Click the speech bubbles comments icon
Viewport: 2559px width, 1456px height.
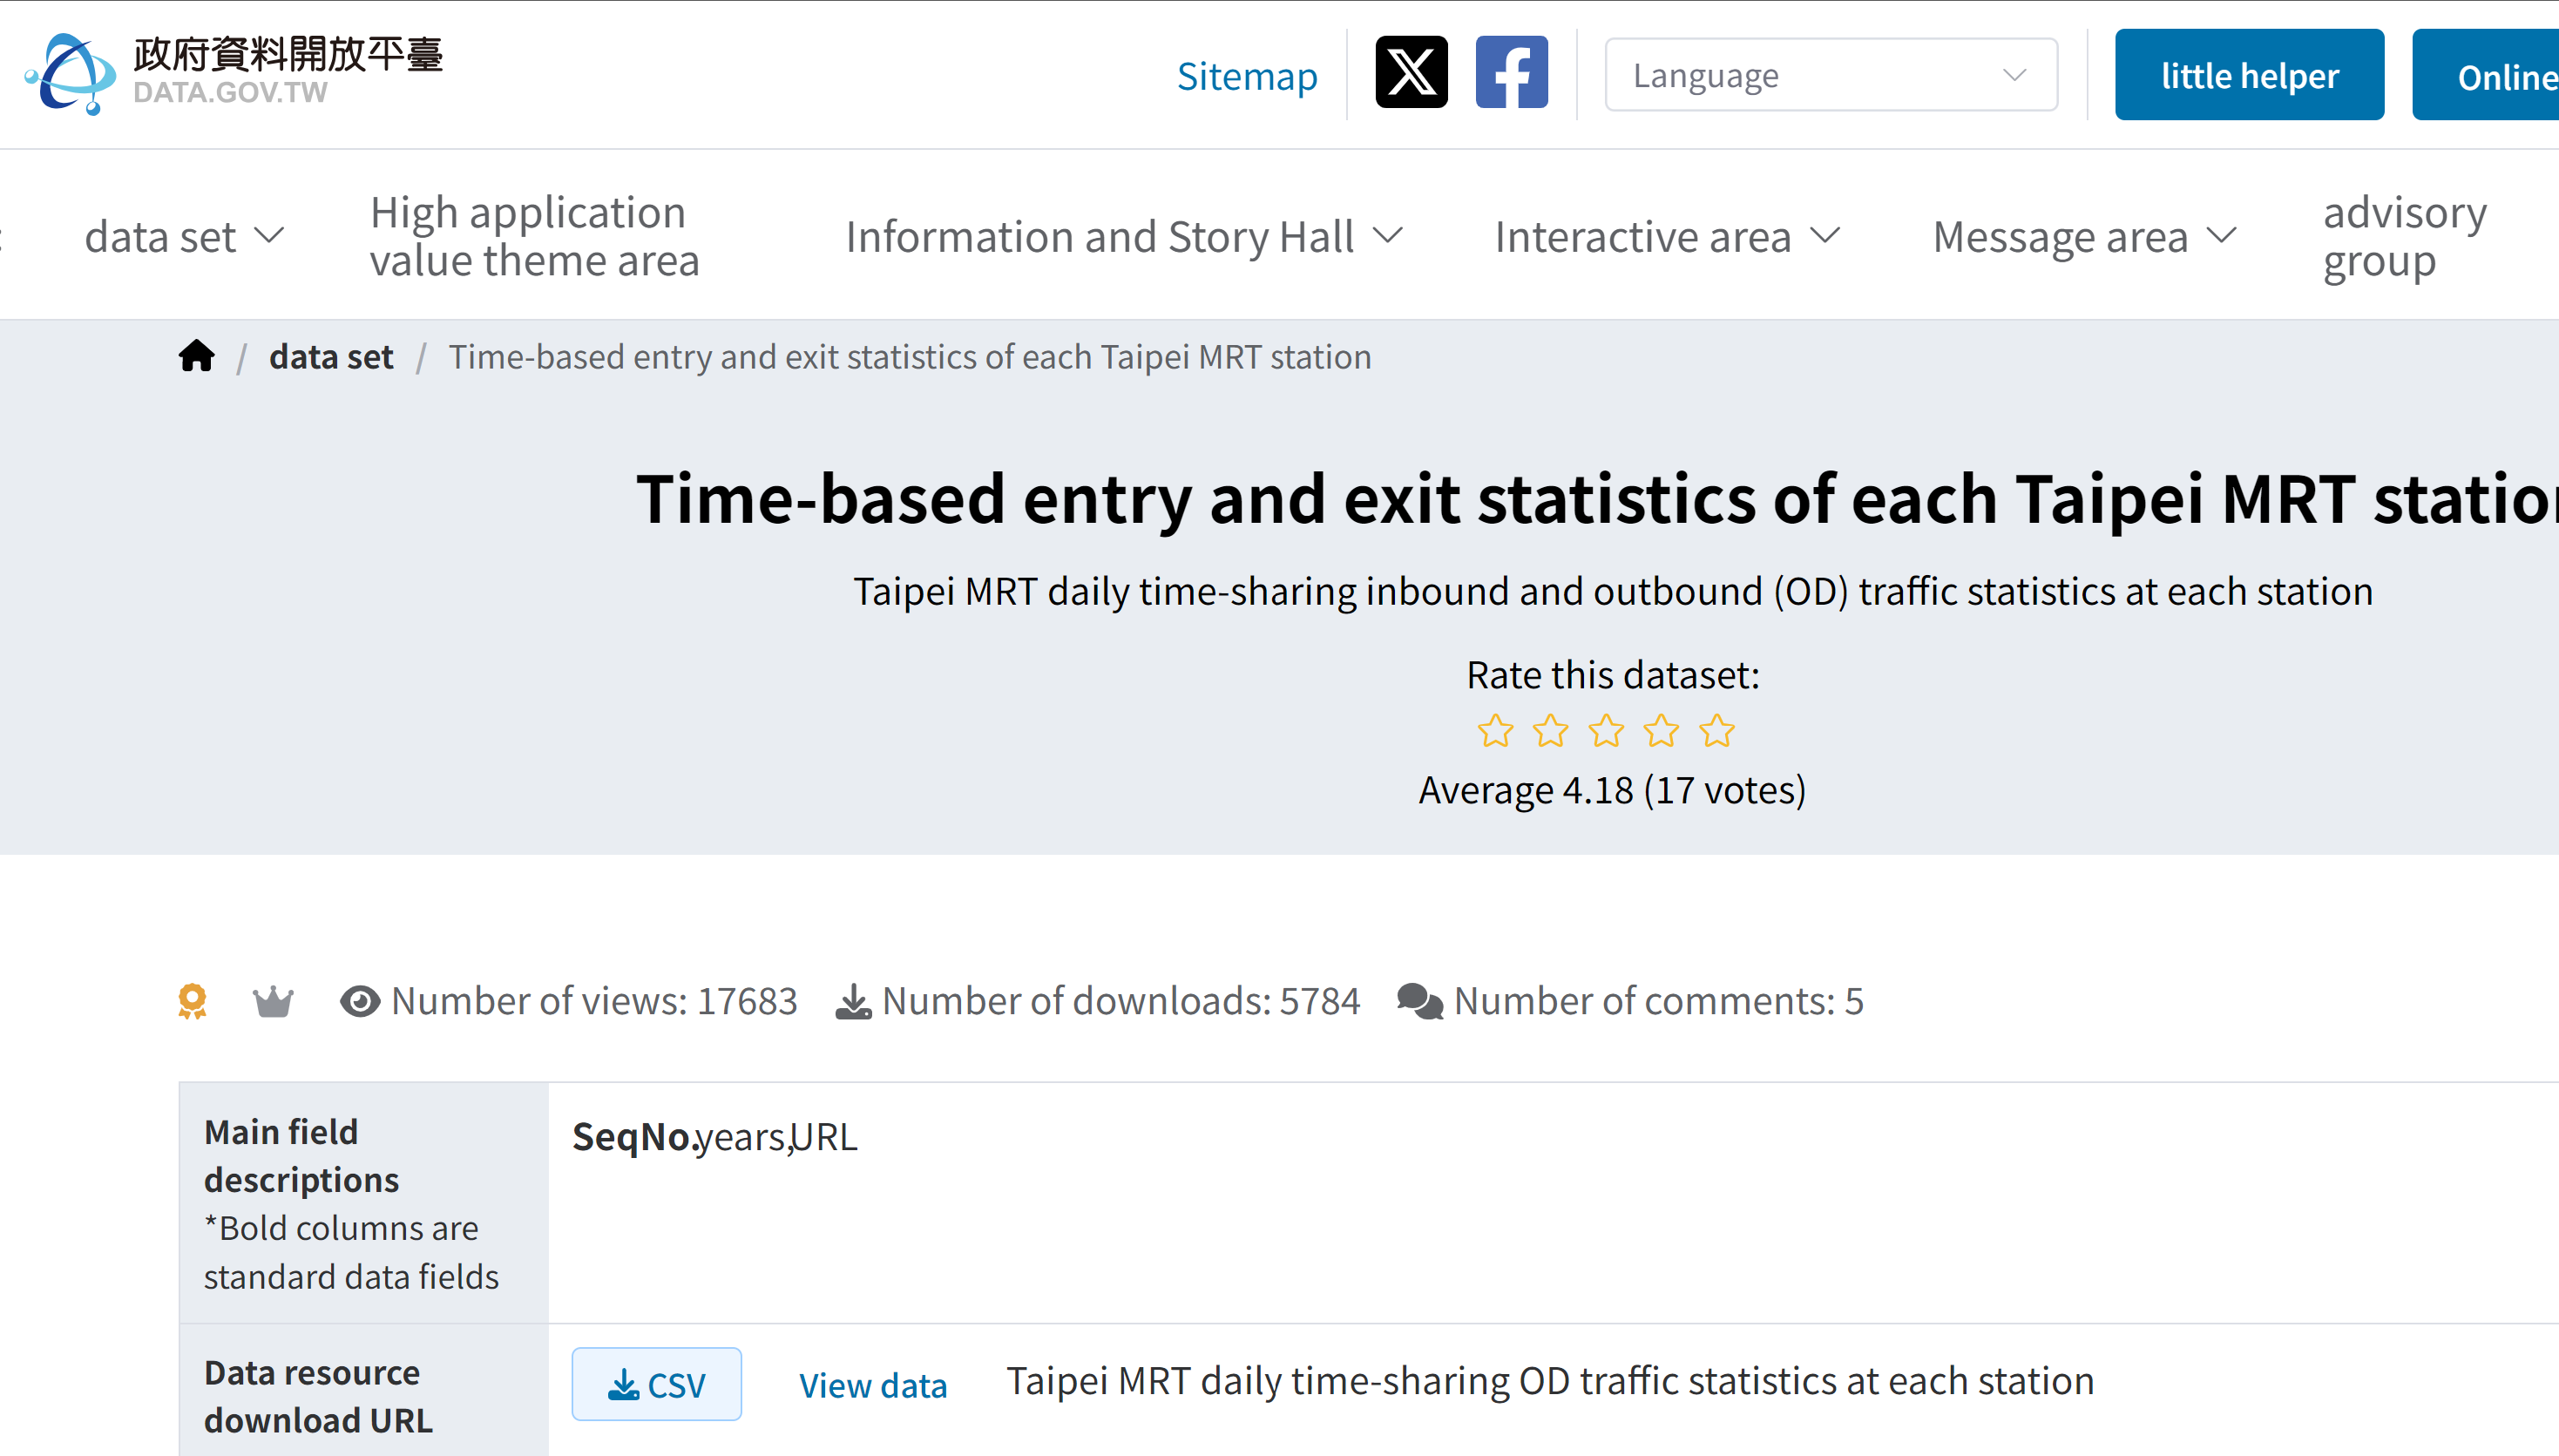(1420, 1001)
